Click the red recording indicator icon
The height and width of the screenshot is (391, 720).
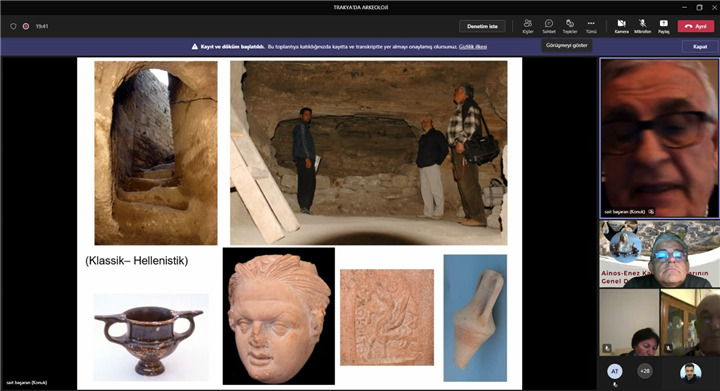[x=26, y=26]
